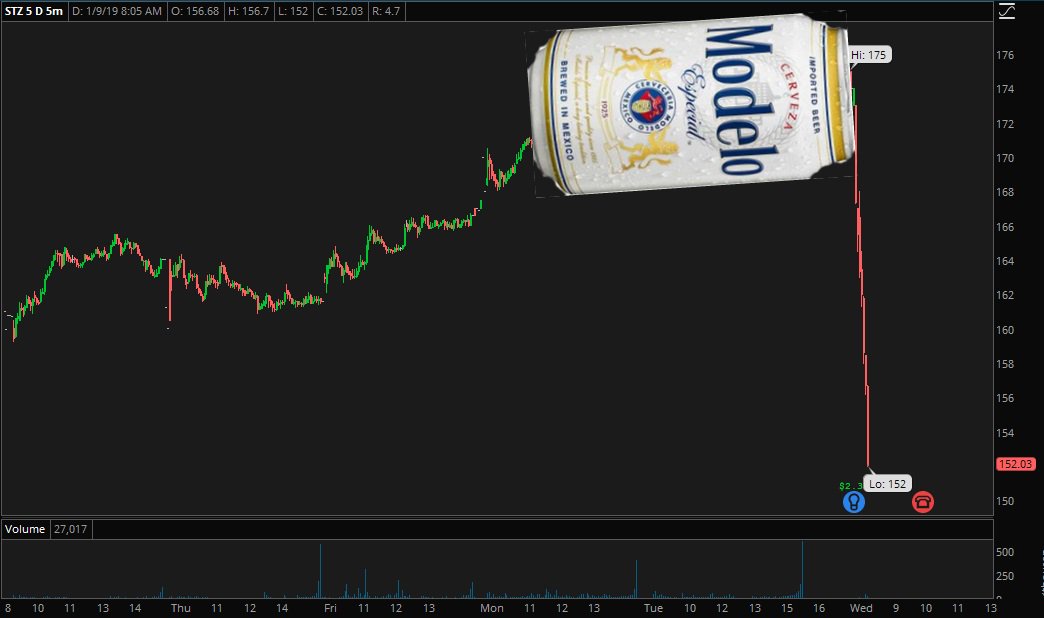Click the 16 hour label on time axis
The width and height of the screenshot is (1044, 618).
click(x=819, y=608)
